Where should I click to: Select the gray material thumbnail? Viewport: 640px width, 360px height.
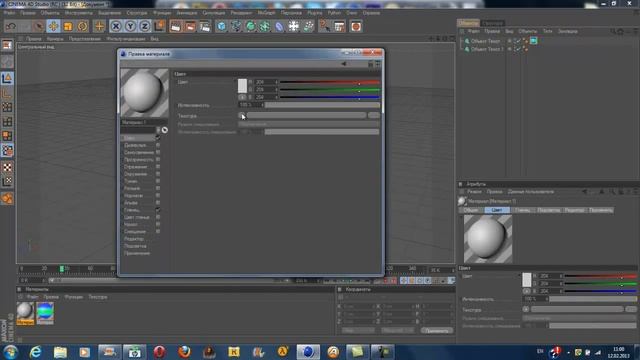click(25, 312)
